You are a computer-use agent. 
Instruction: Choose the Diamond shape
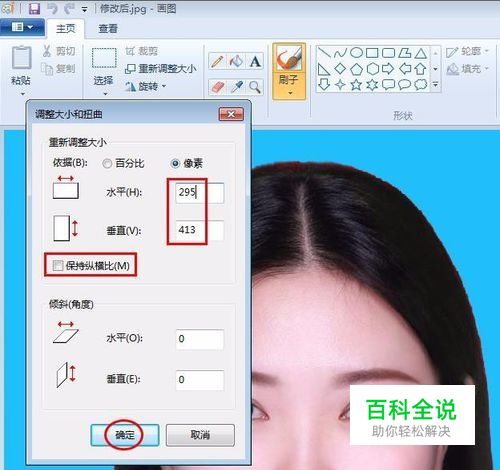340,69
